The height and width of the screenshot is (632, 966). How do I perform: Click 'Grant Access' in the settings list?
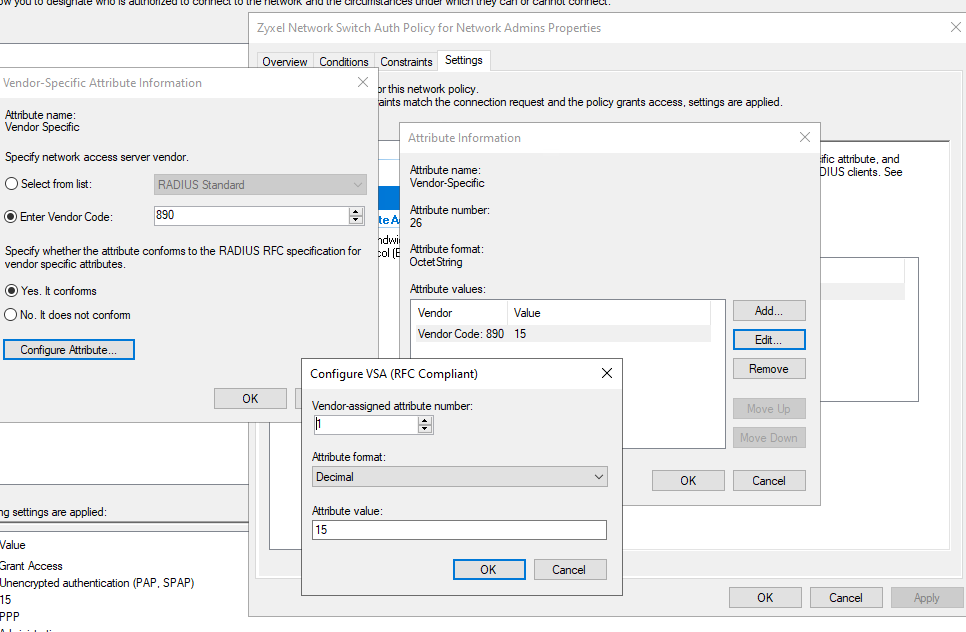(x=31, y=566)
